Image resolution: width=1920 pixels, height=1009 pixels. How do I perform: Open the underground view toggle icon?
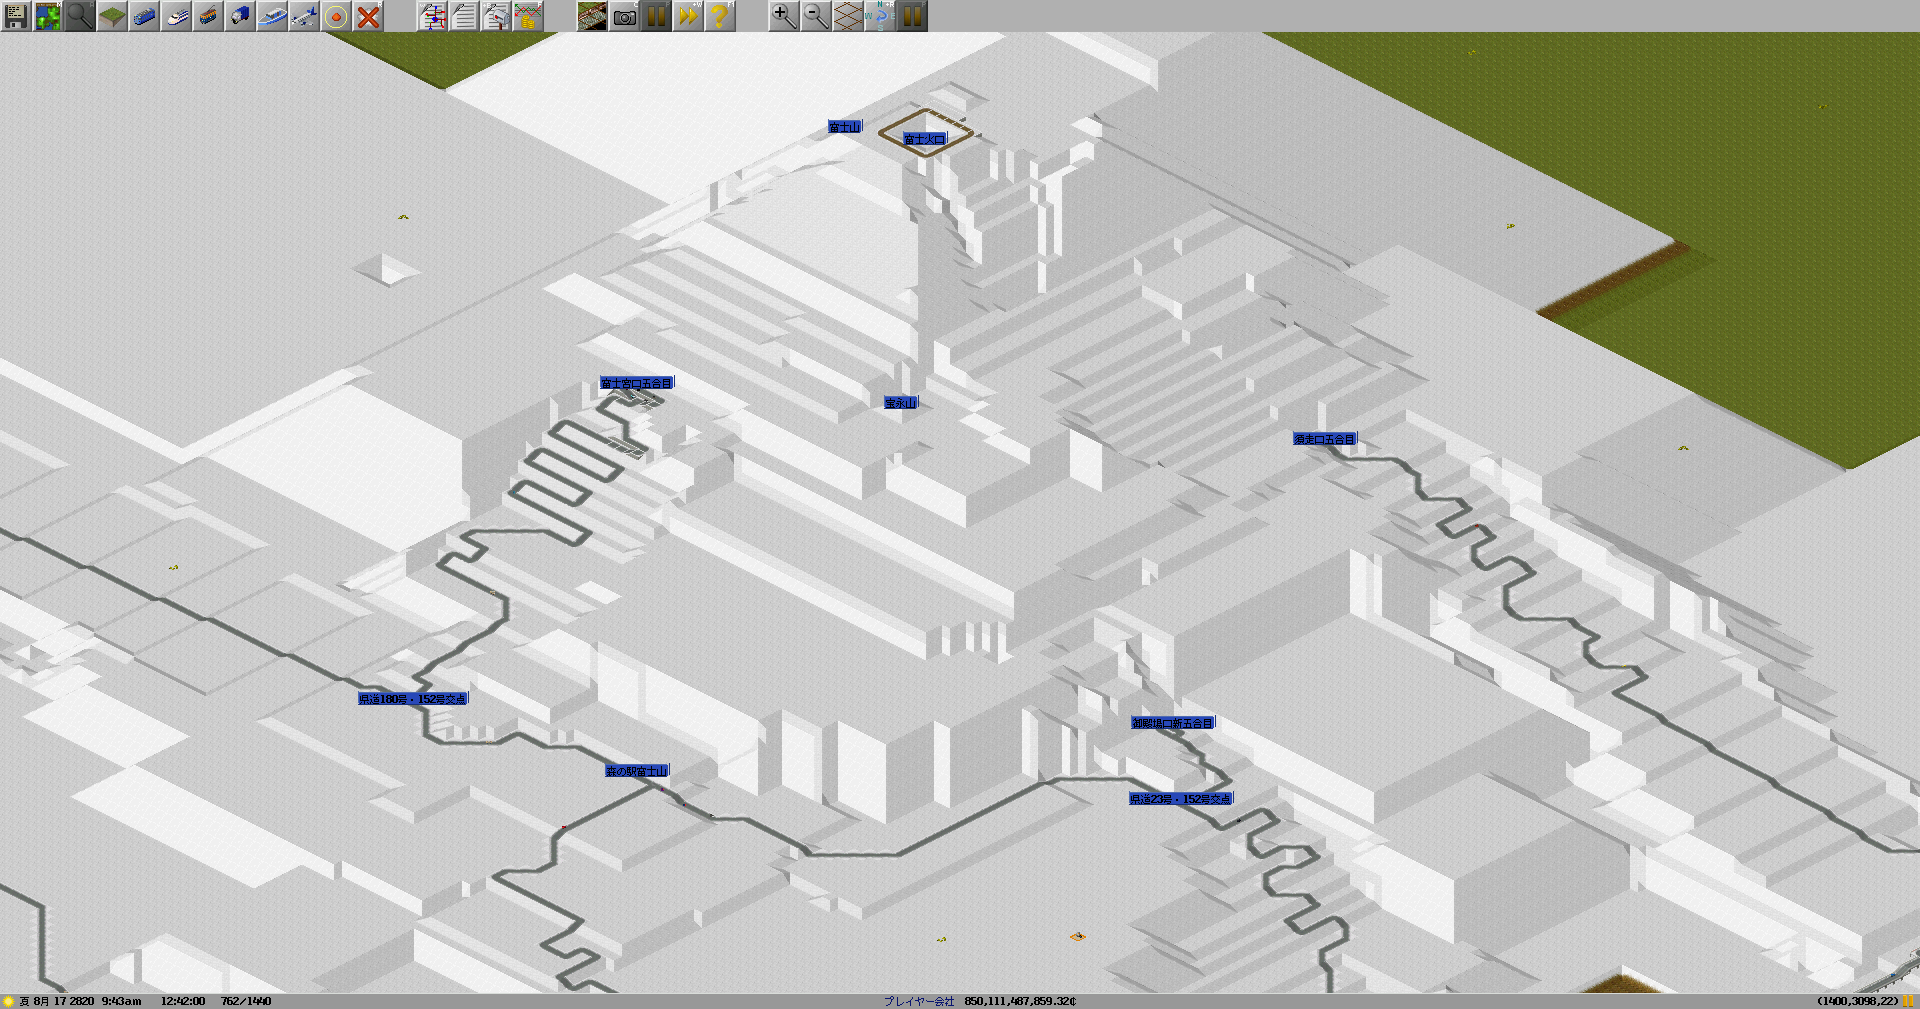click(x=592, y=16)
